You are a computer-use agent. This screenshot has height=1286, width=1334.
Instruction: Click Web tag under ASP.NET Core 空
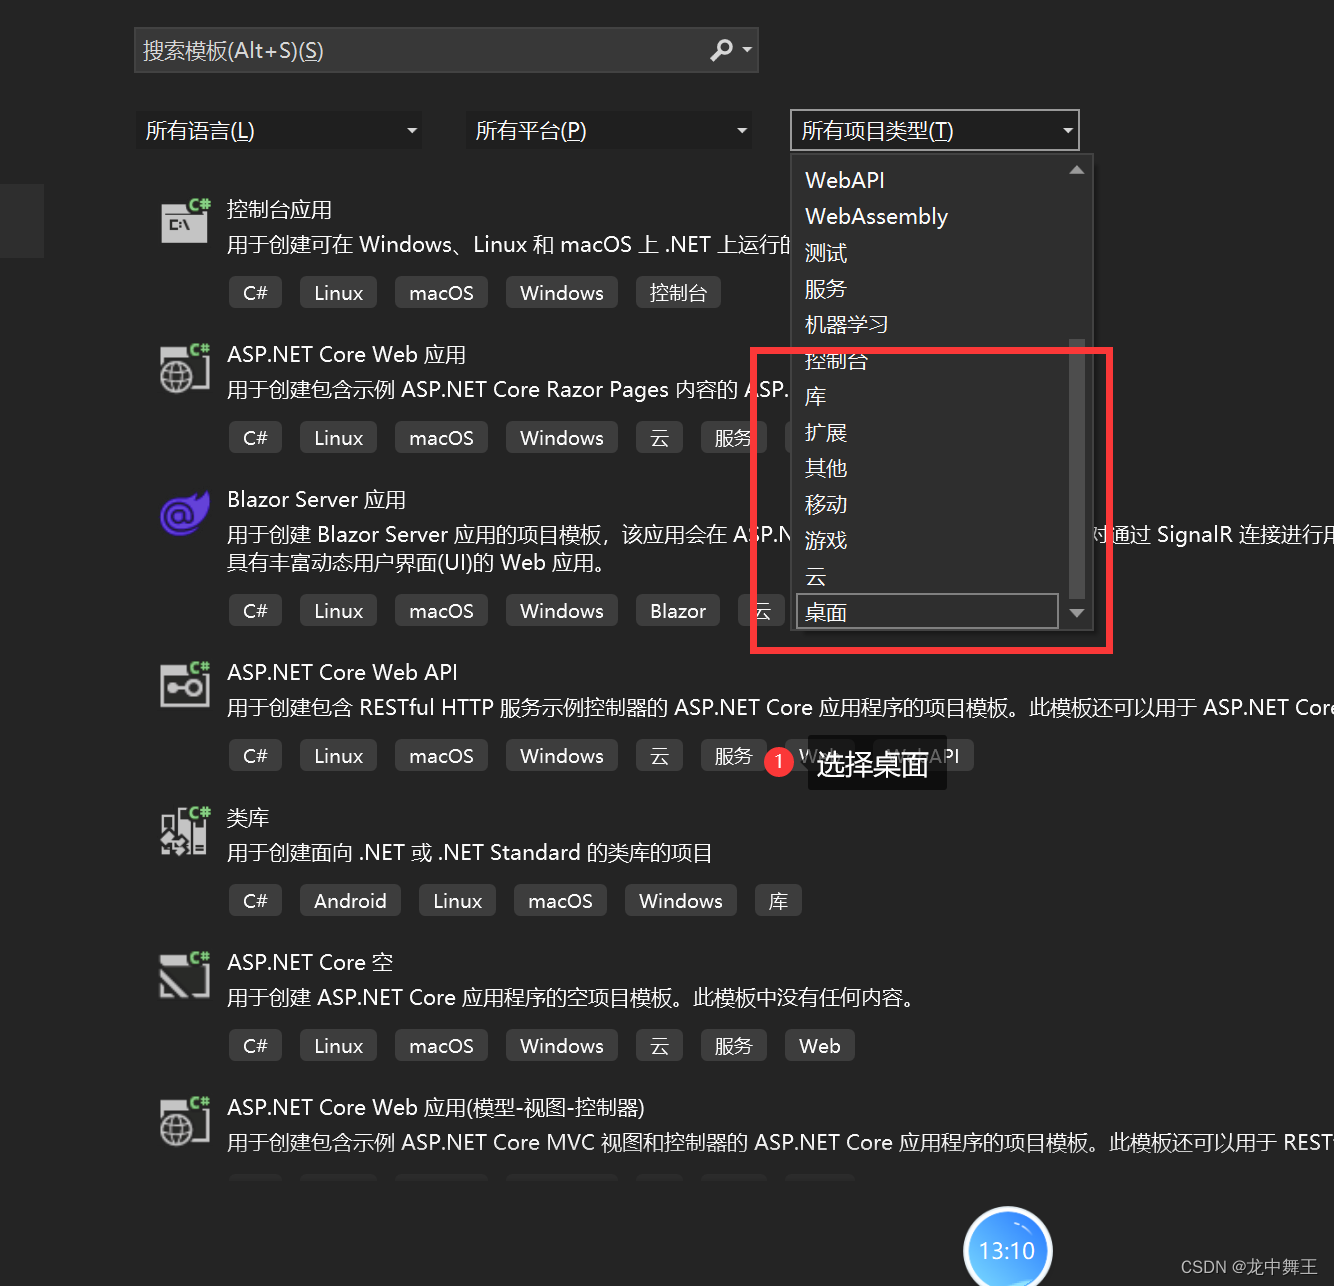820,1046
